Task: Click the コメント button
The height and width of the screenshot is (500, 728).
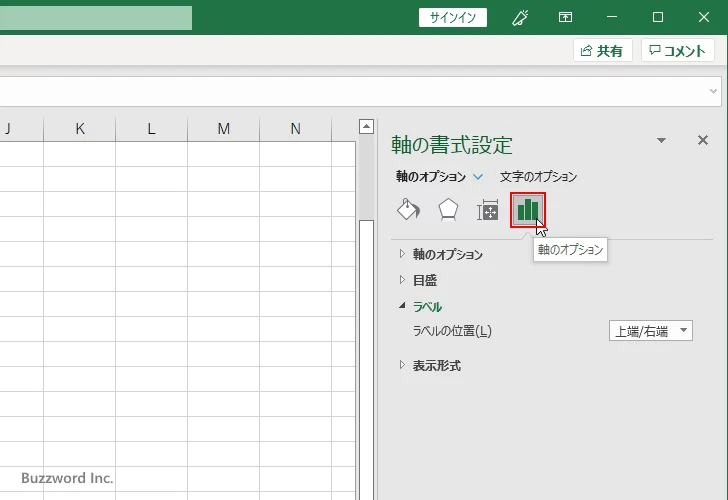Action: coord(677,50)
